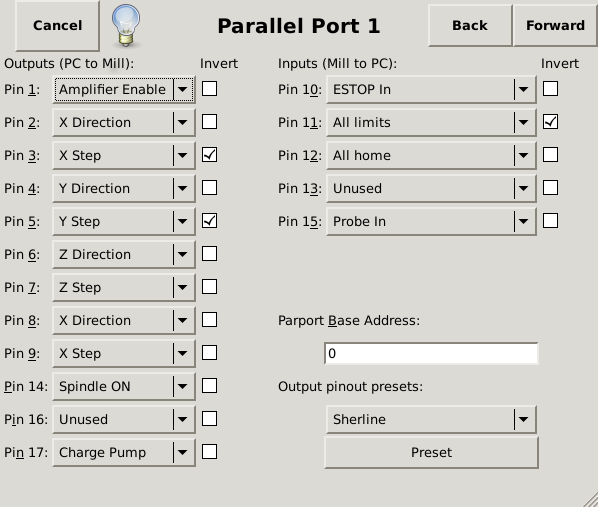
Task: Open Pin 16 Unused output dropdown
Action: [124, 419]
